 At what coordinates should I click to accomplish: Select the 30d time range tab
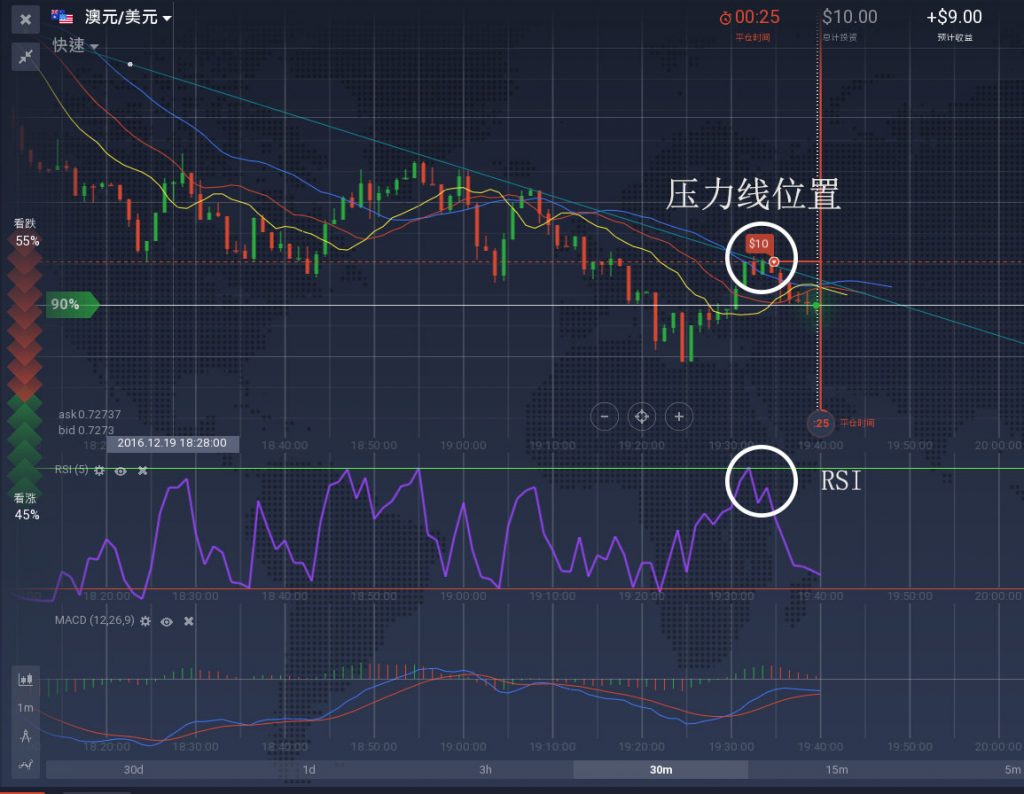[x=133, y=769]
